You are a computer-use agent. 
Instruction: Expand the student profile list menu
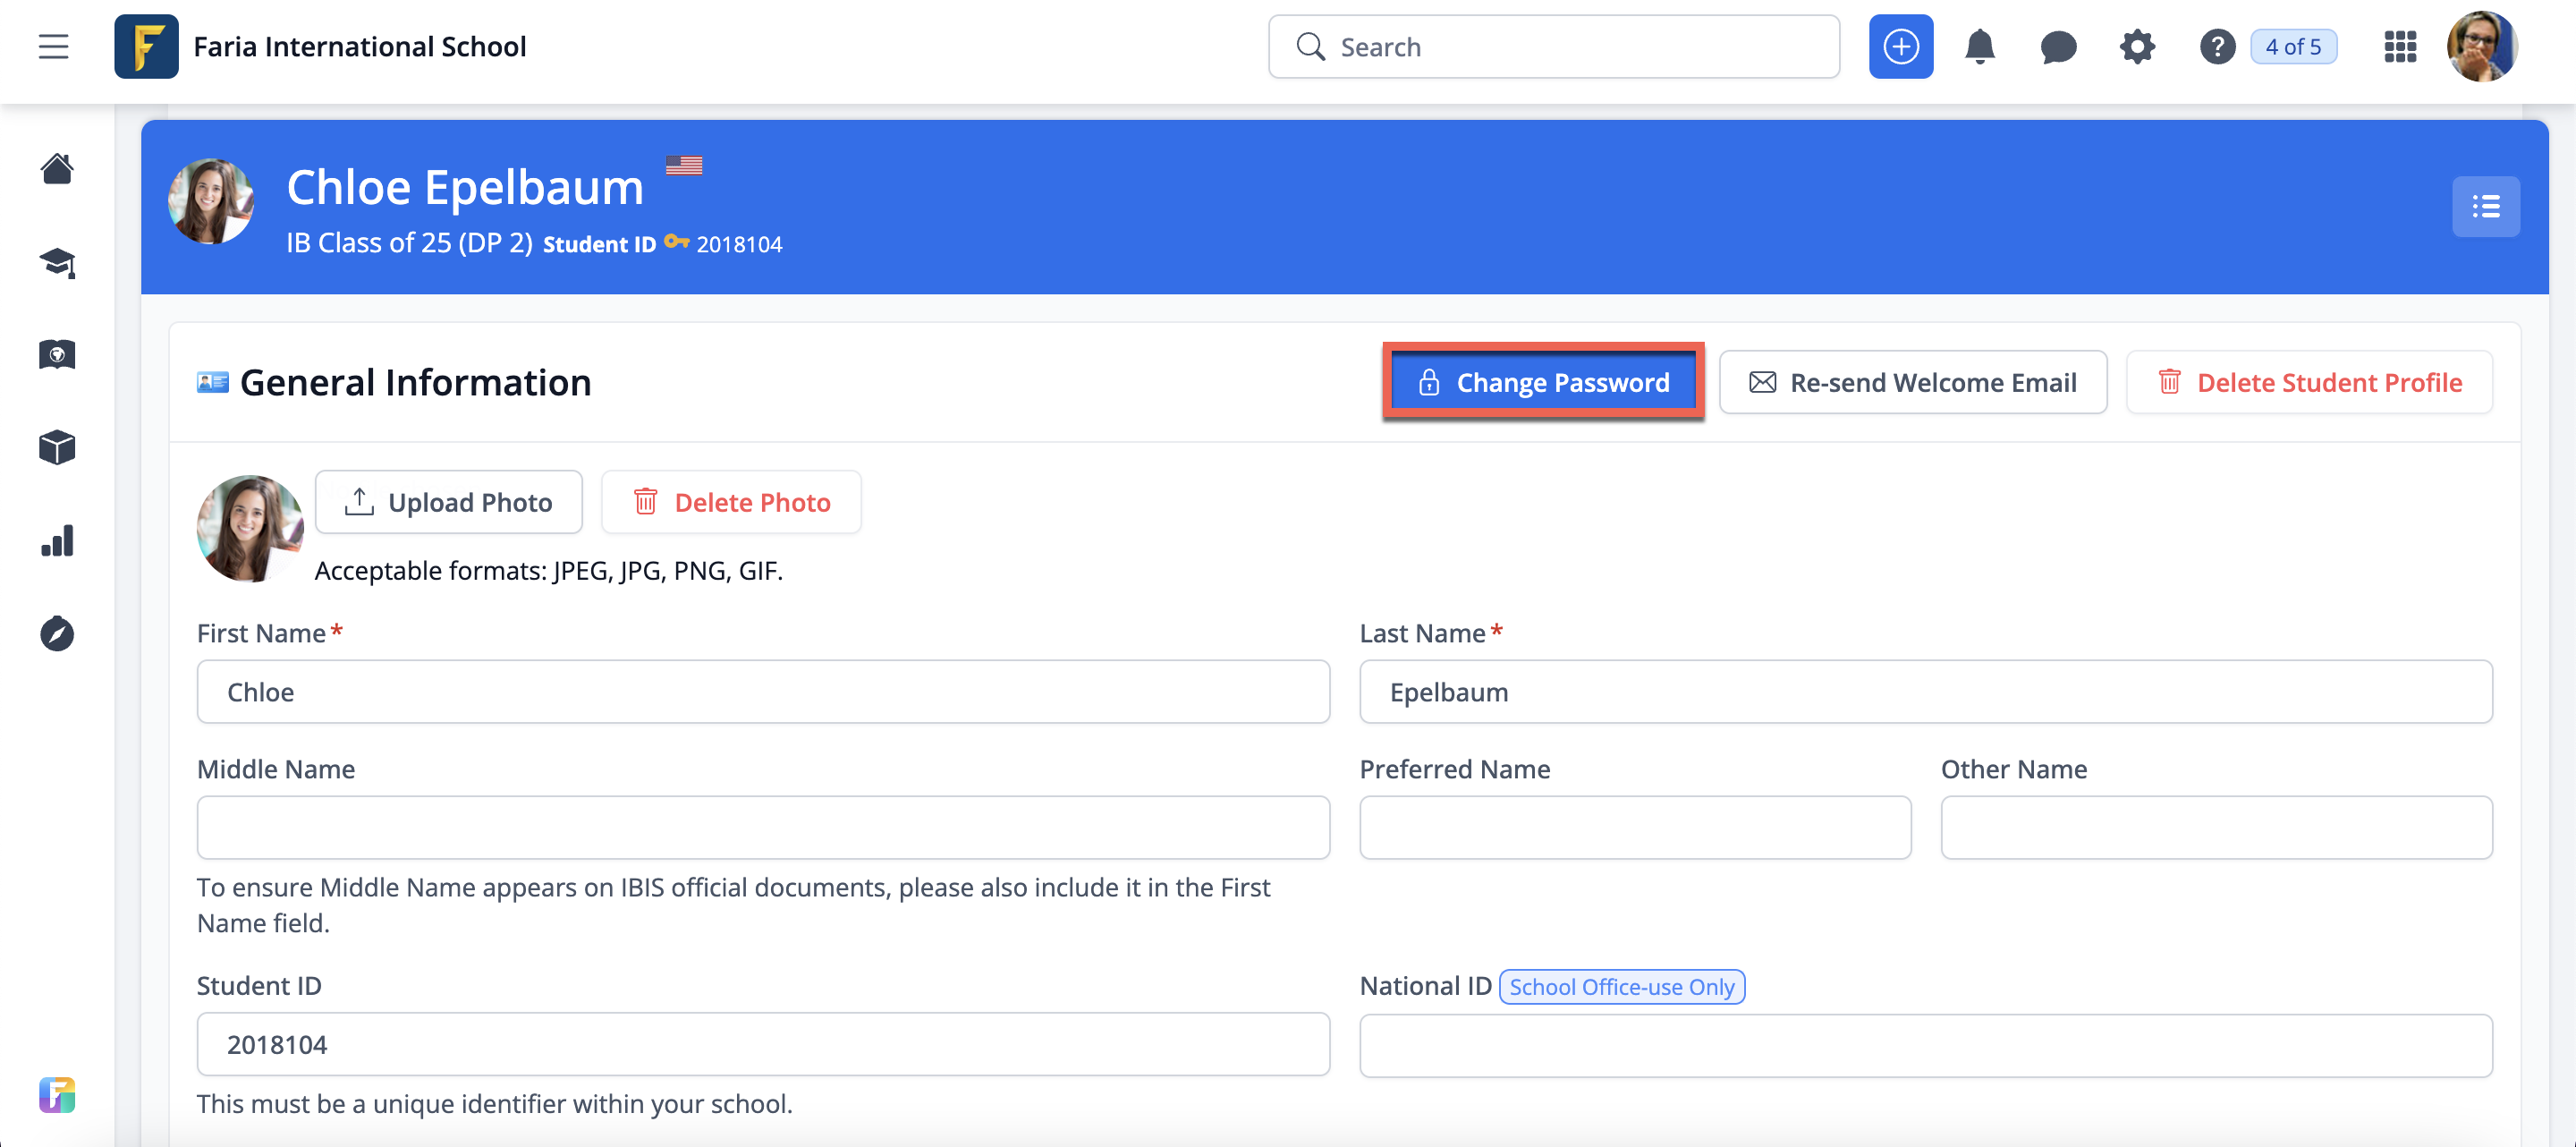pos(2485,207)
